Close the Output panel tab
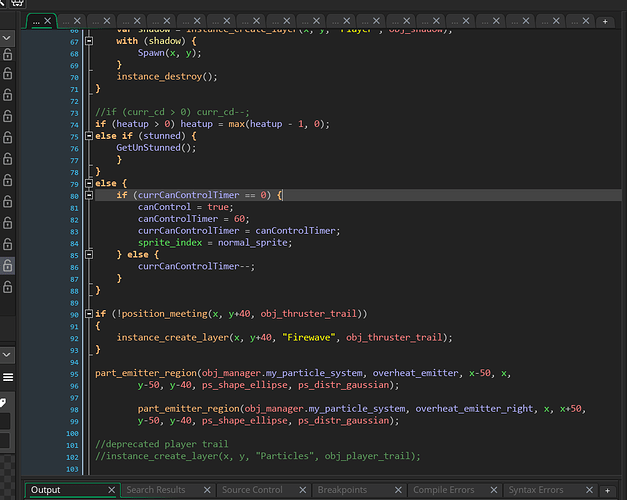 pyautogui.click(x=112, y=490)
